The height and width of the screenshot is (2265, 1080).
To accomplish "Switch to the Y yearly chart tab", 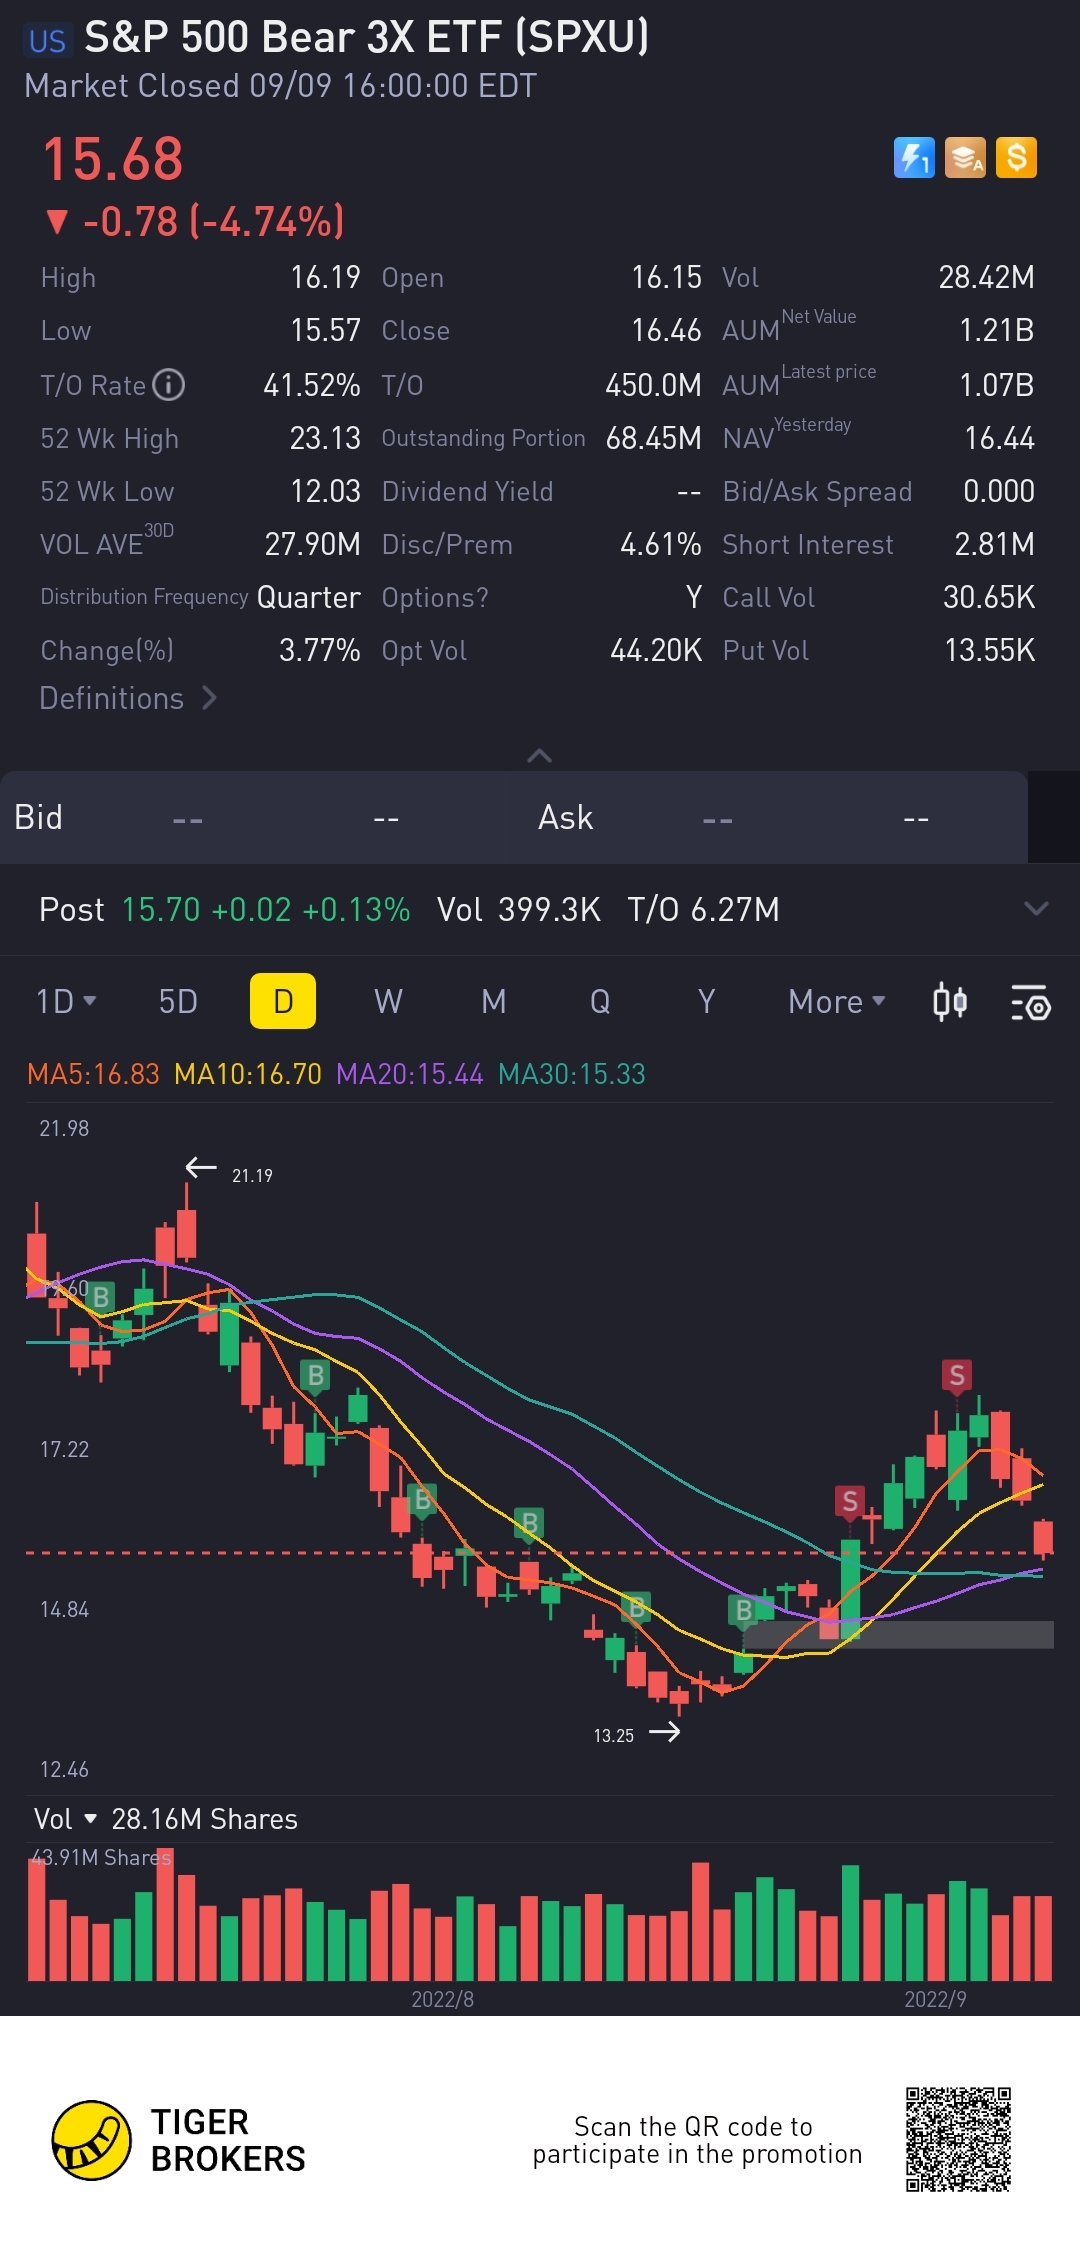I will (x=706, y=1001).
